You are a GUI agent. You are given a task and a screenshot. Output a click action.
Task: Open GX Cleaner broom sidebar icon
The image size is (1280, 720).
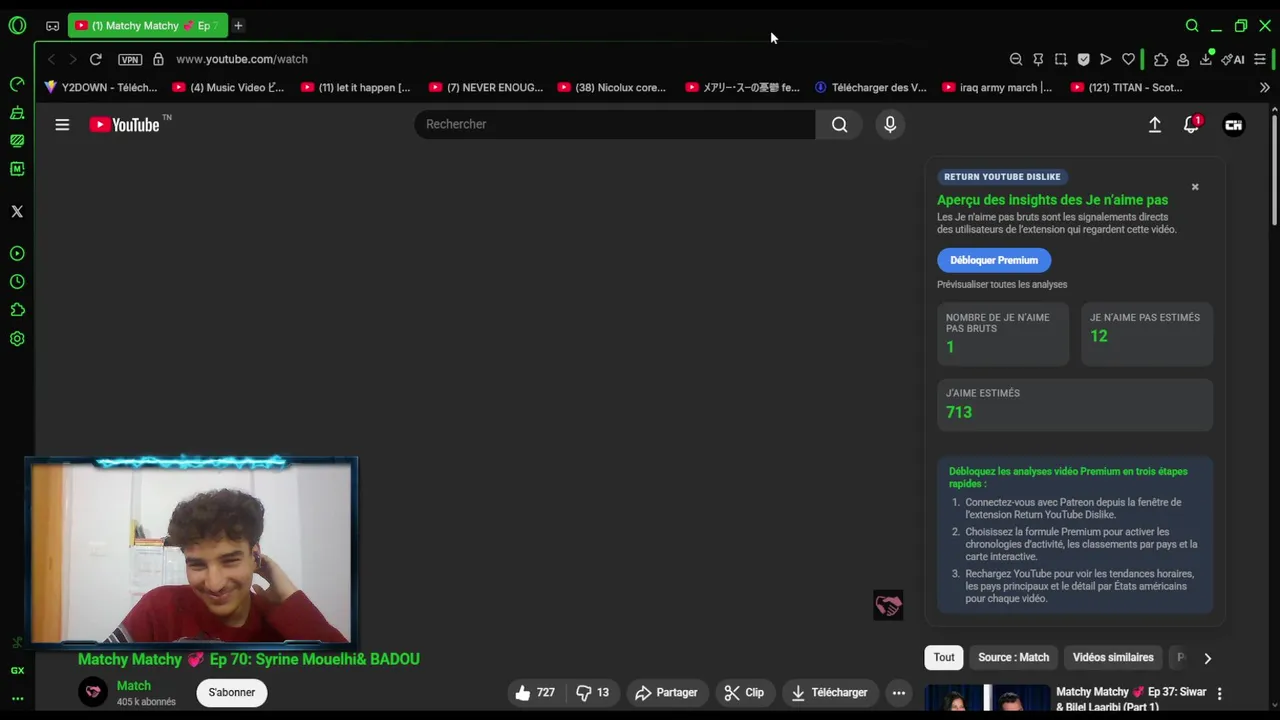[17, 113]
